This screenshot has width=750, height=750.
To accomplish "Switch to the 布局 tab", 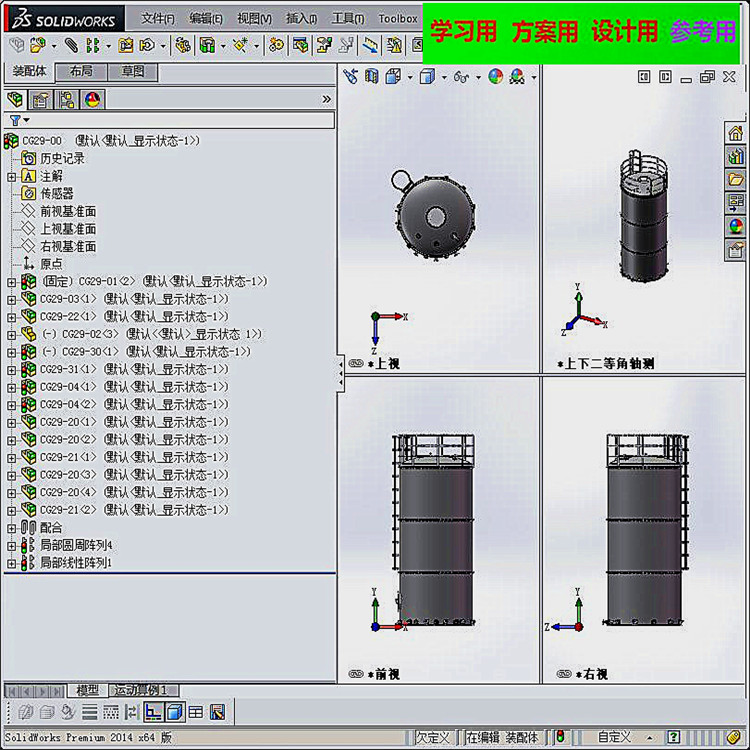I will point(81,72).
